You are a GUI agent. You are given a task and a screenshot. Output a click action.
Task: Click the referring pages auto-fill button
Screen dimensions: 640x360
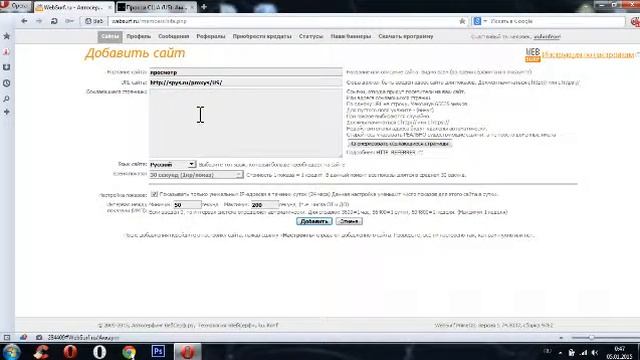click(400, 144)
